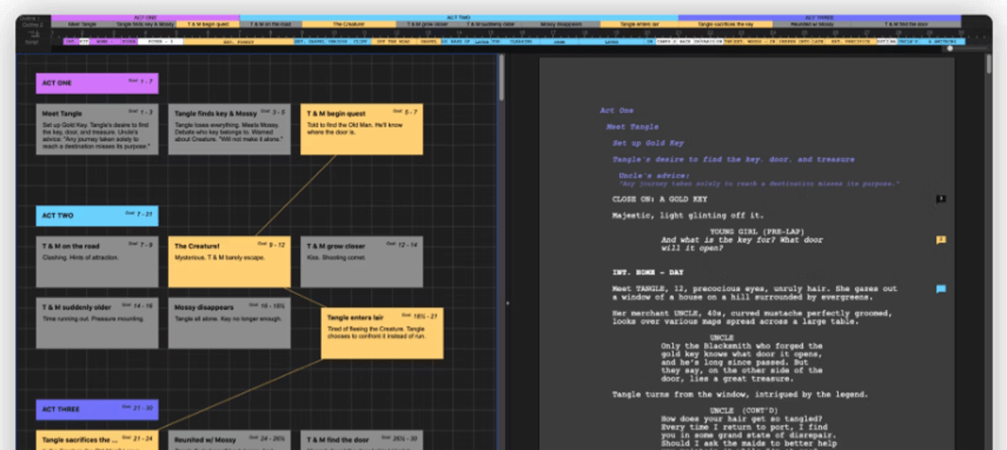Select the 'T & M grow closer' beat card

pyautogui.click(x=362, y=261)
